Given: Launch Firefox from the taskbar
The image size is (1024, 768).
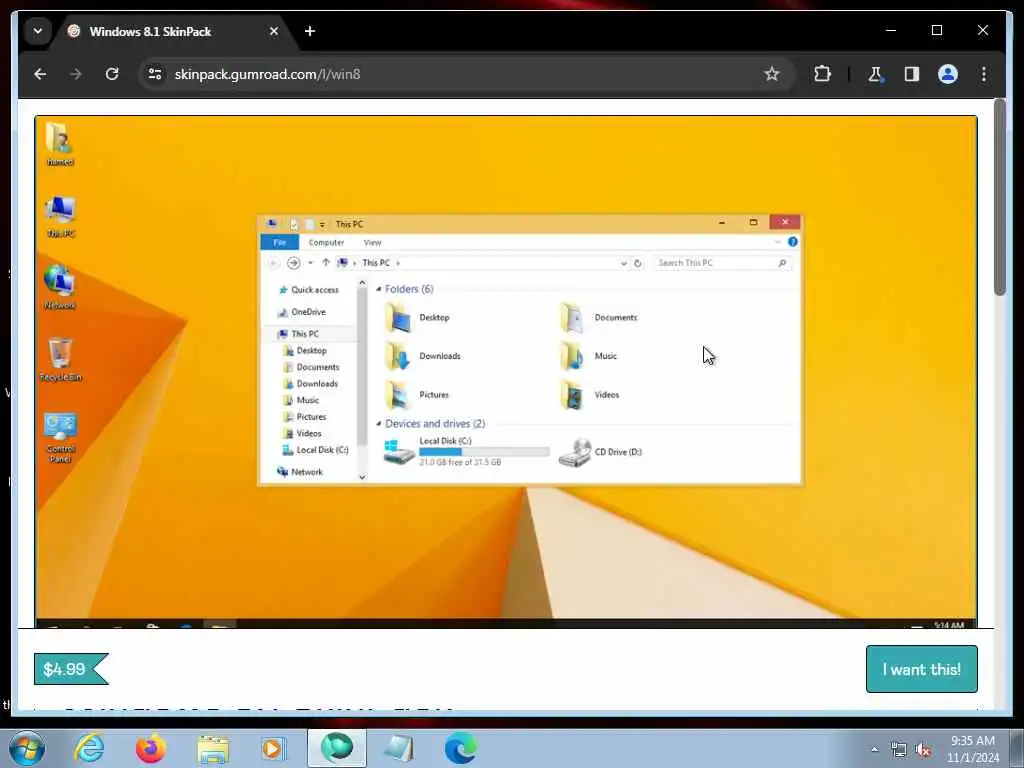Looking at the screenshot, I should [150, 748].
